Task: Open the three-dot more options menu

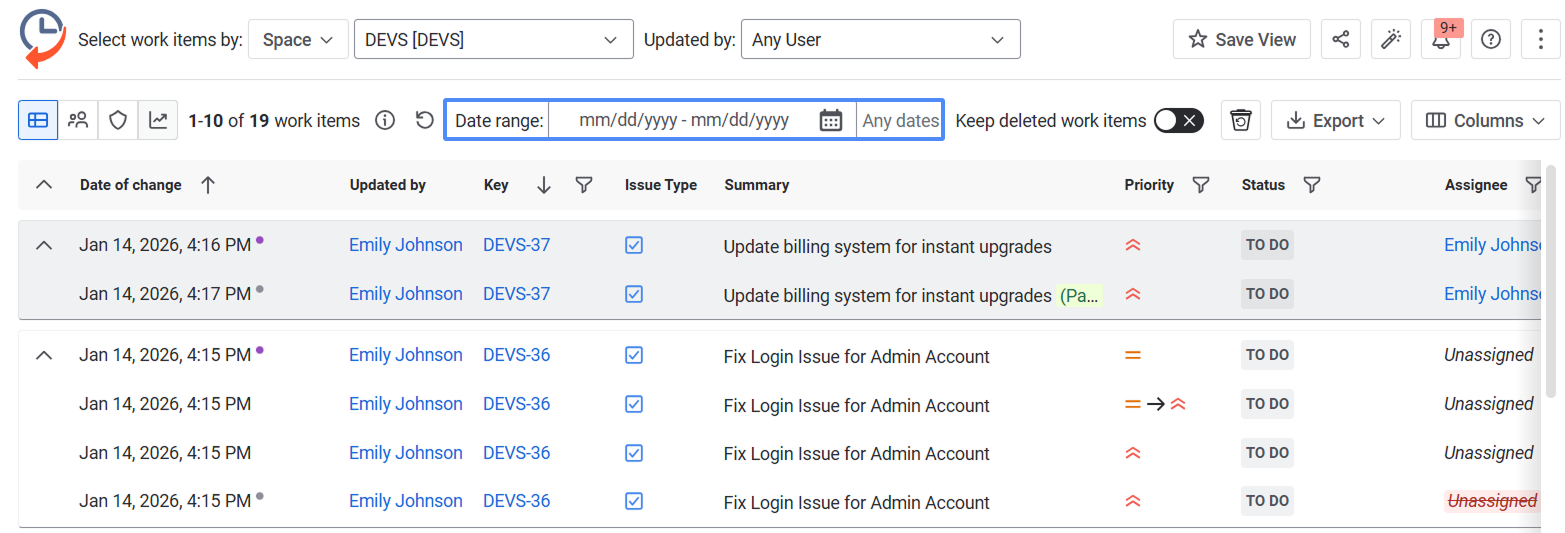Action: 1540,40
